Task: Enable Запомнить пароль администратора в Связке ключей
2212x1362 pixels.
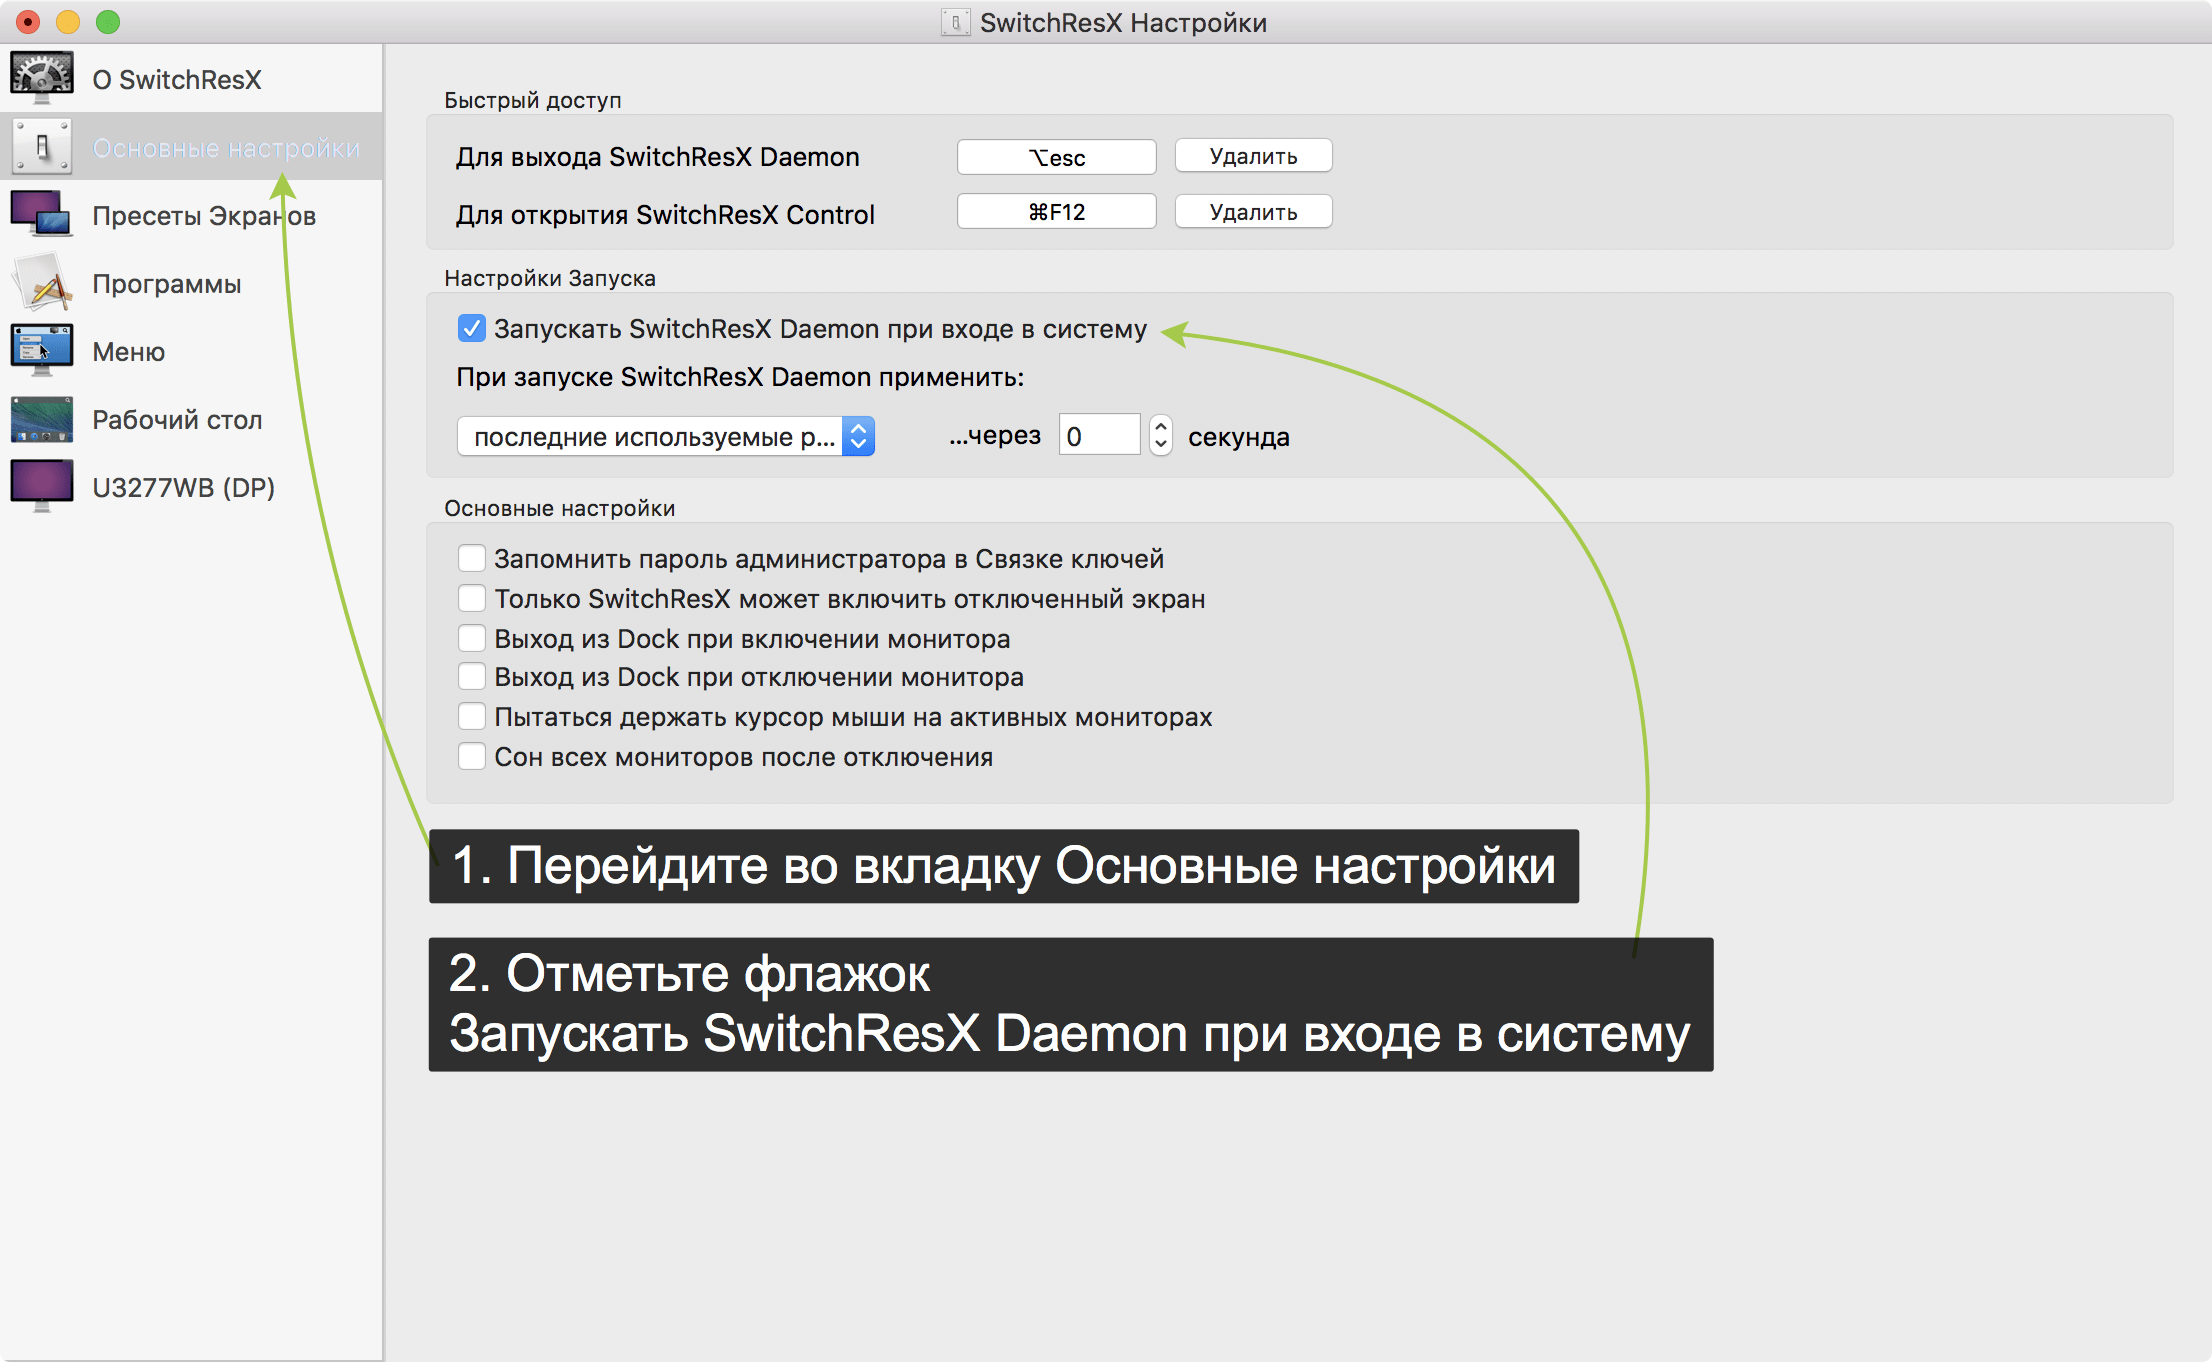Action: (x=471, y=558)
